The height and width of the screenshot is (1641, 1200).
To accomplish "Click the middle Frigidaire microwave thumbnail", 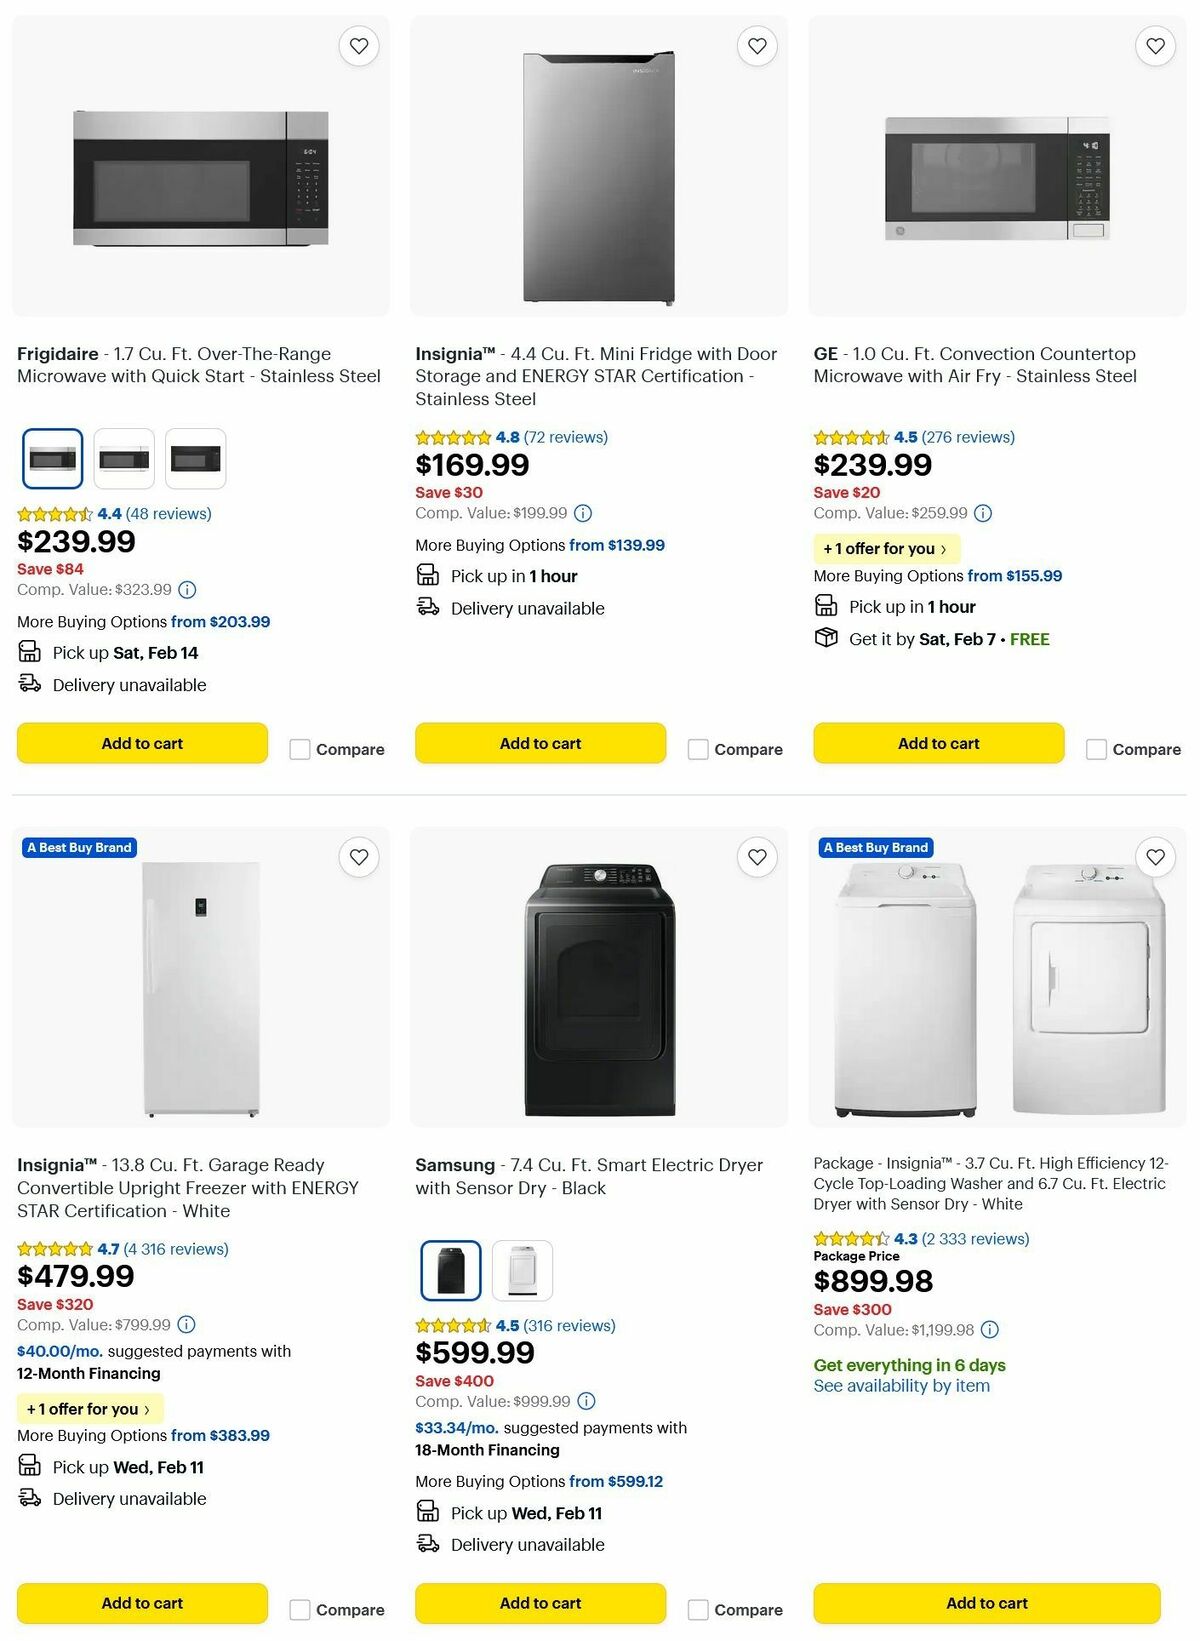I will pyautogui.click(x=124, y=457).
